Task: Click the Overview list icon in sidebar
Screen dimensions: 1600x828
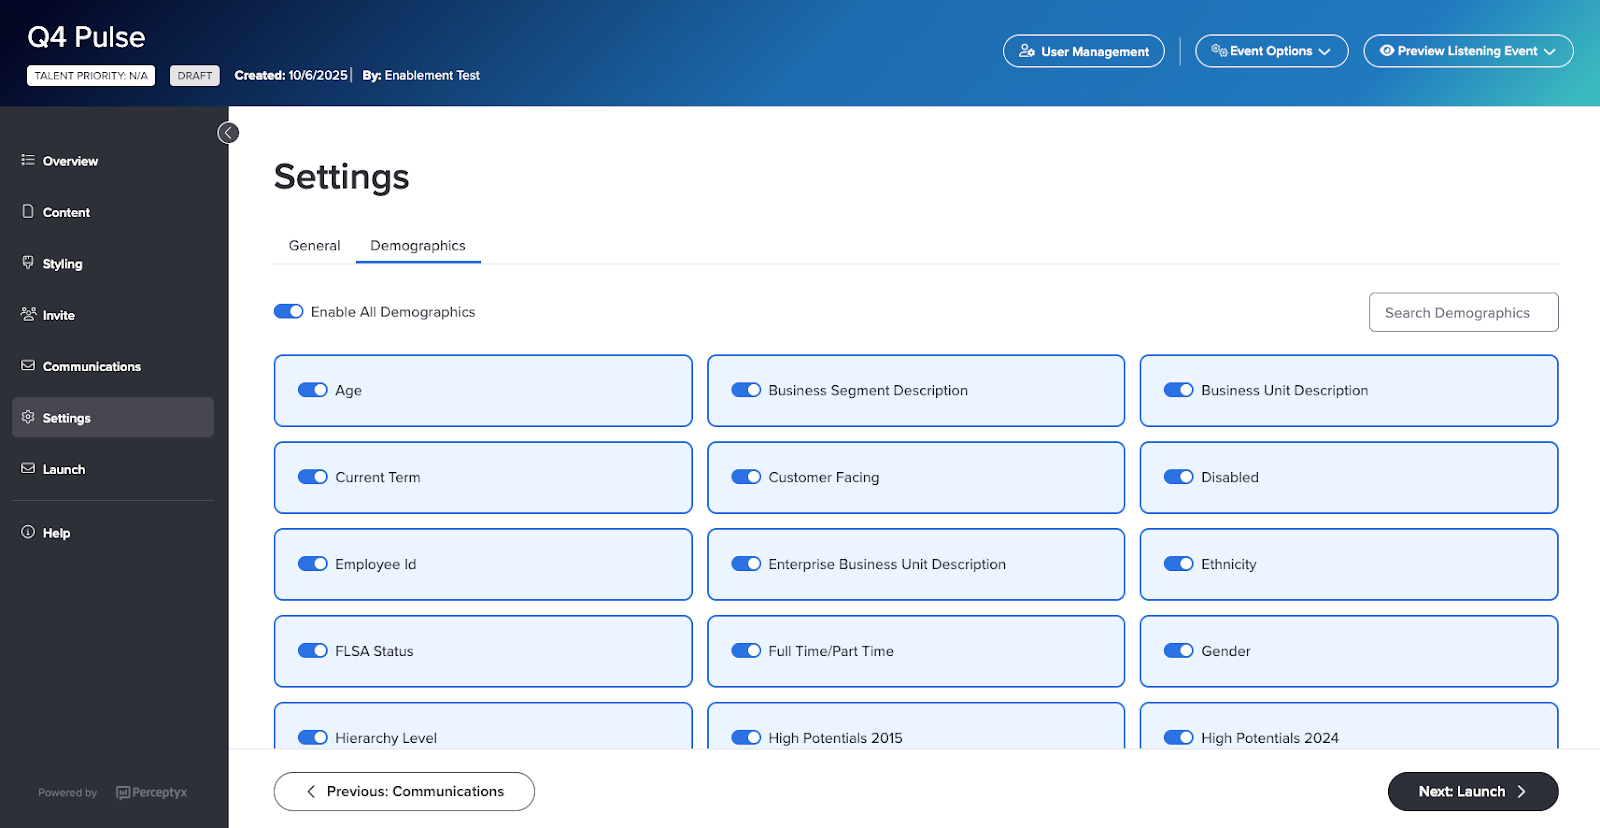Action: (x=28, y=160)
